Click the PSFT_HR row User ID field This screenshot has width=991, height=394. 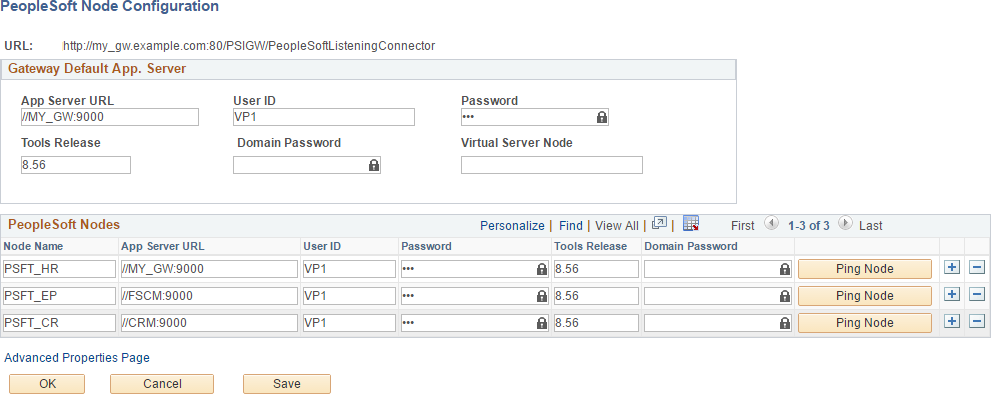(349, 269)
